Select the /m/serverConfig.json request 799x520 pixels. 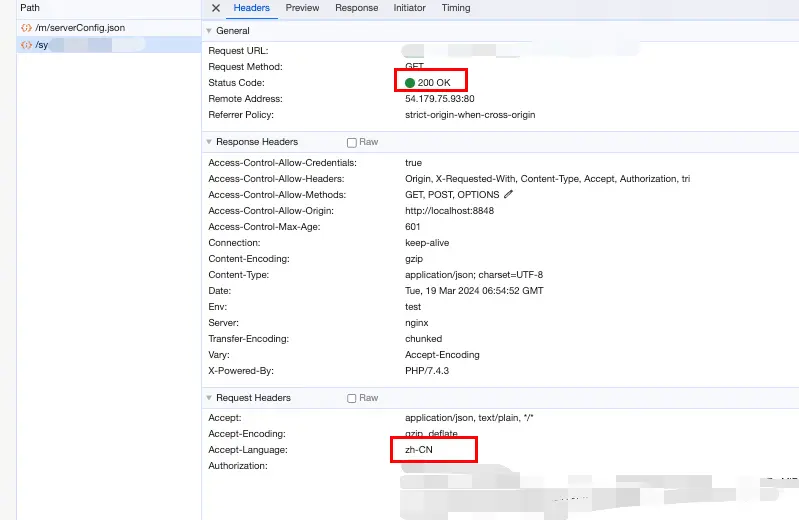tap(109, 28)
